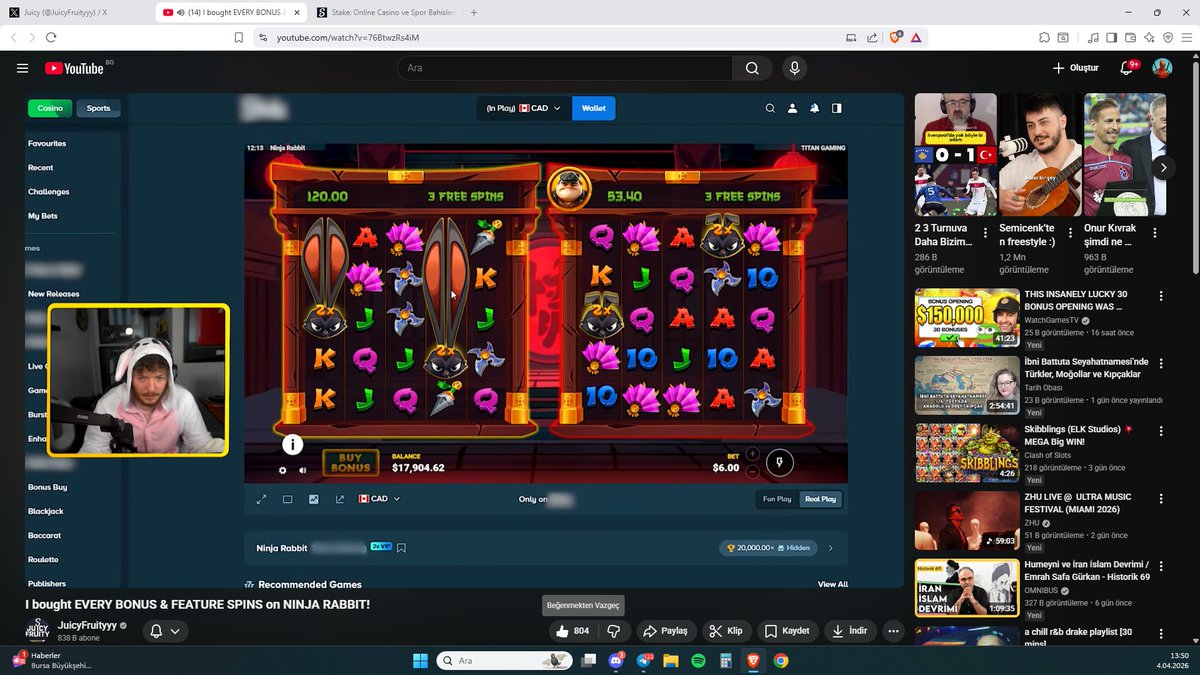Open YouTube notifications bell
This screenshot has width=1200, height=675.
click(x=1127, y=68)
